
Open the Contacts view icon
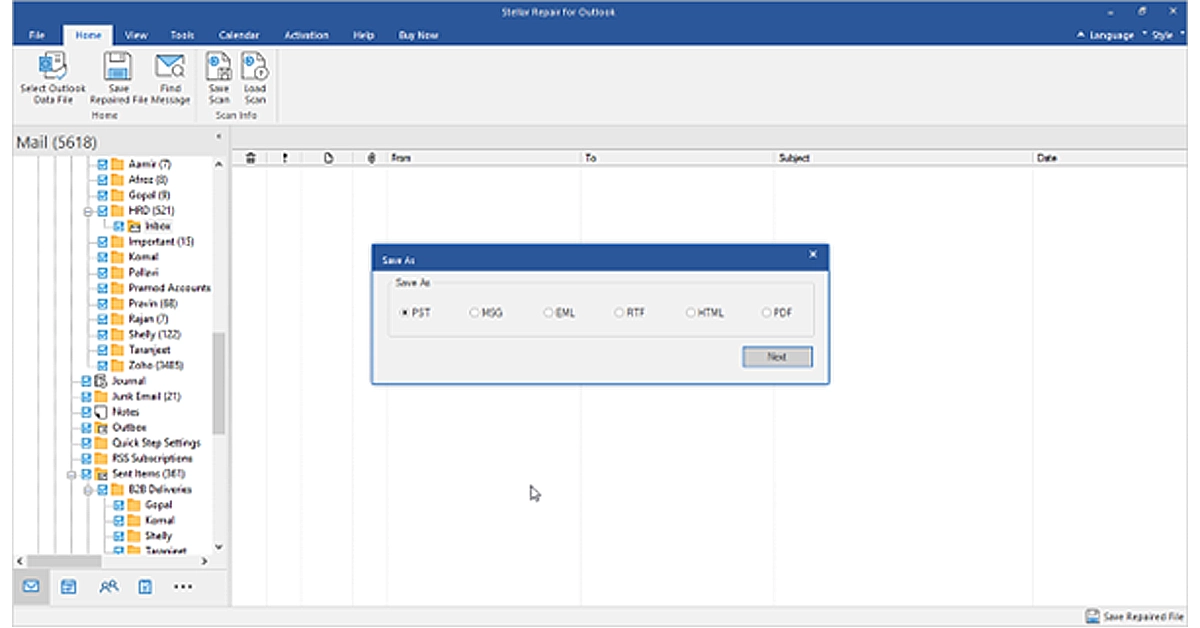(108, 586)
